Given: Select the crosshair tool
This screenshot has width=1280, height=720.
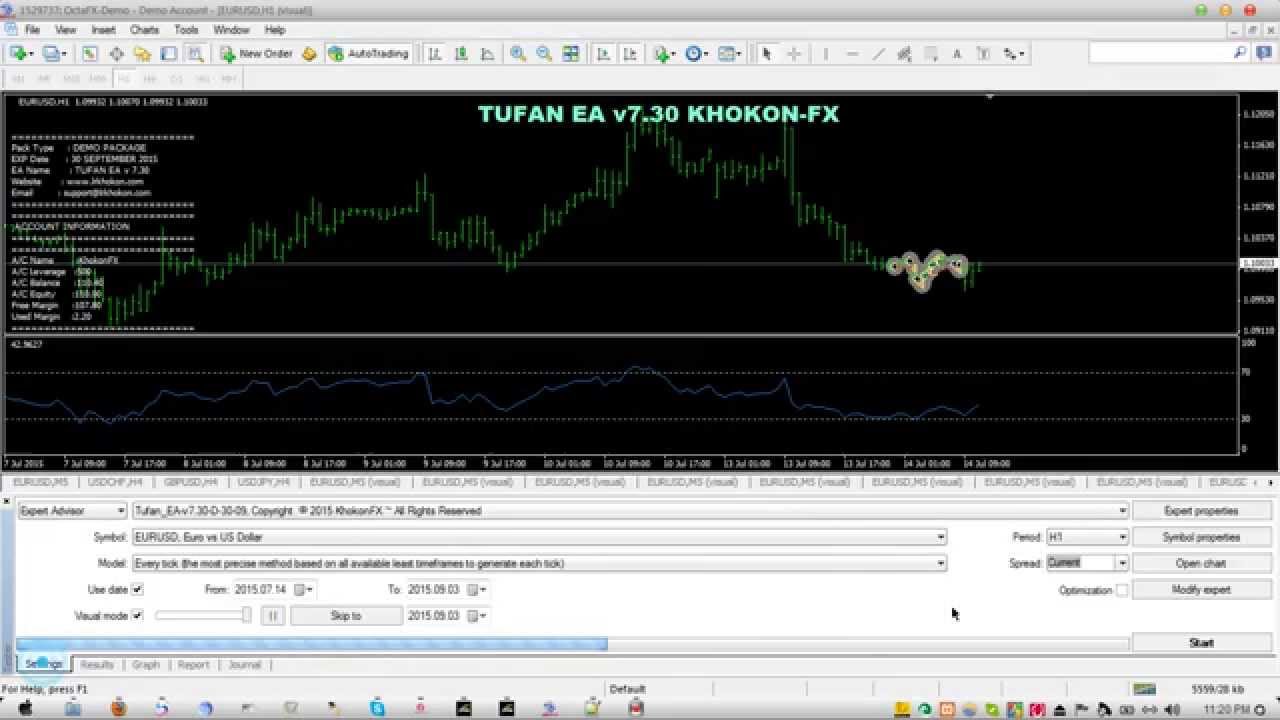Looking at the screenshot, I should [794, 54].
